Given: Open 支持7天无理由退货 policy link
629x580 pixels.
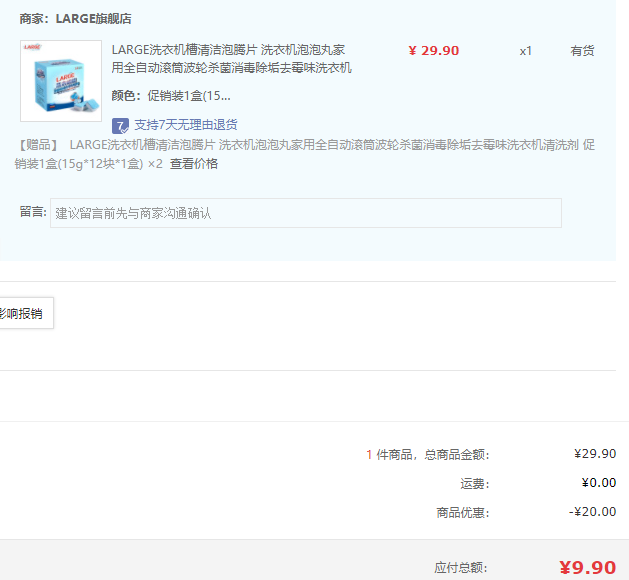Looking at the screenshot, I should 186,125.
